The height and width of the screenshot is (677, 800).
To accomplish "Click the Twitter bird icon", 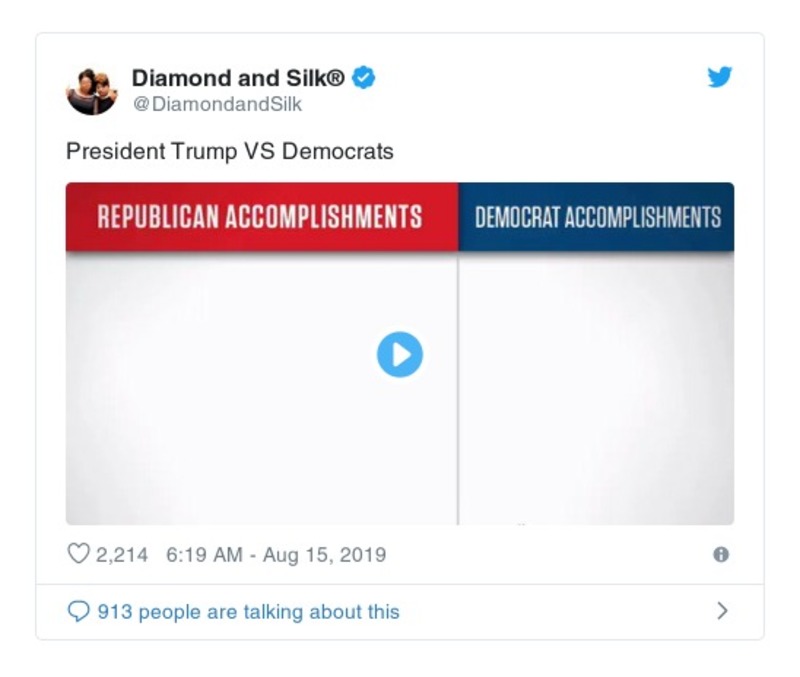I will click(x=719, y=76).
